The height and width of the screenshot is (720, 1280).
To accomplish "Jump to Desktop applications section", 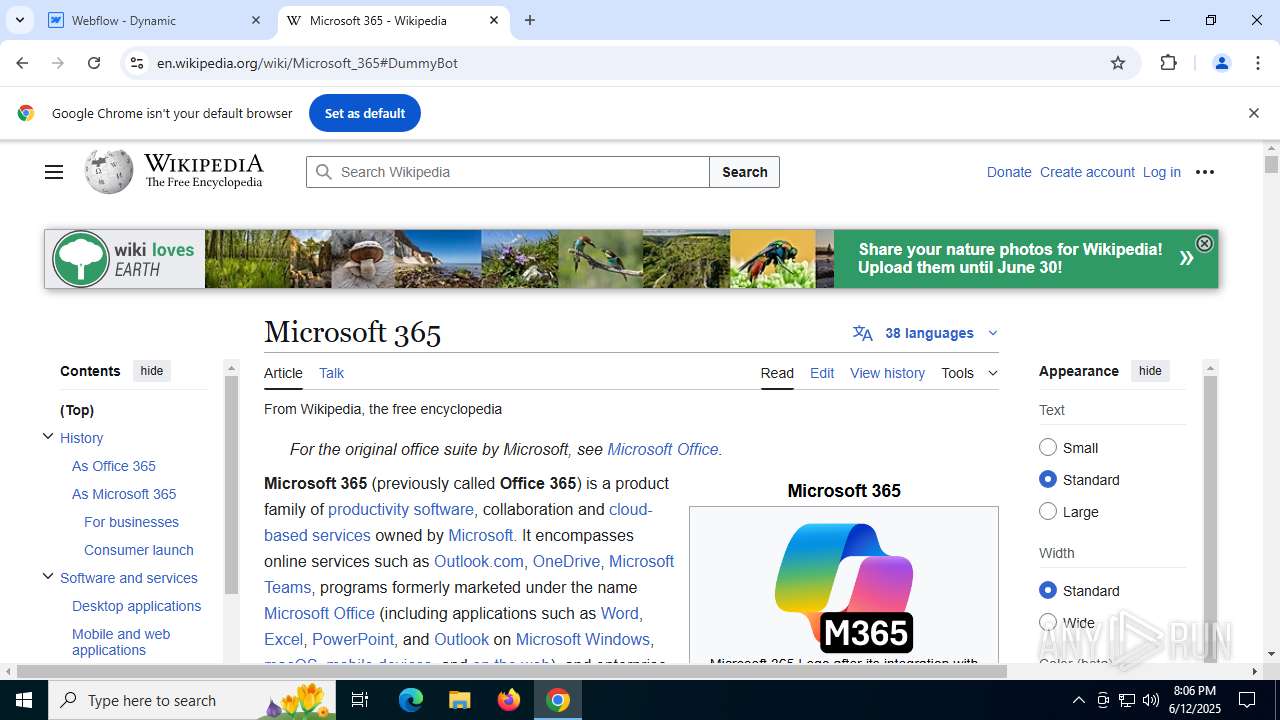I will click(136, 606).
